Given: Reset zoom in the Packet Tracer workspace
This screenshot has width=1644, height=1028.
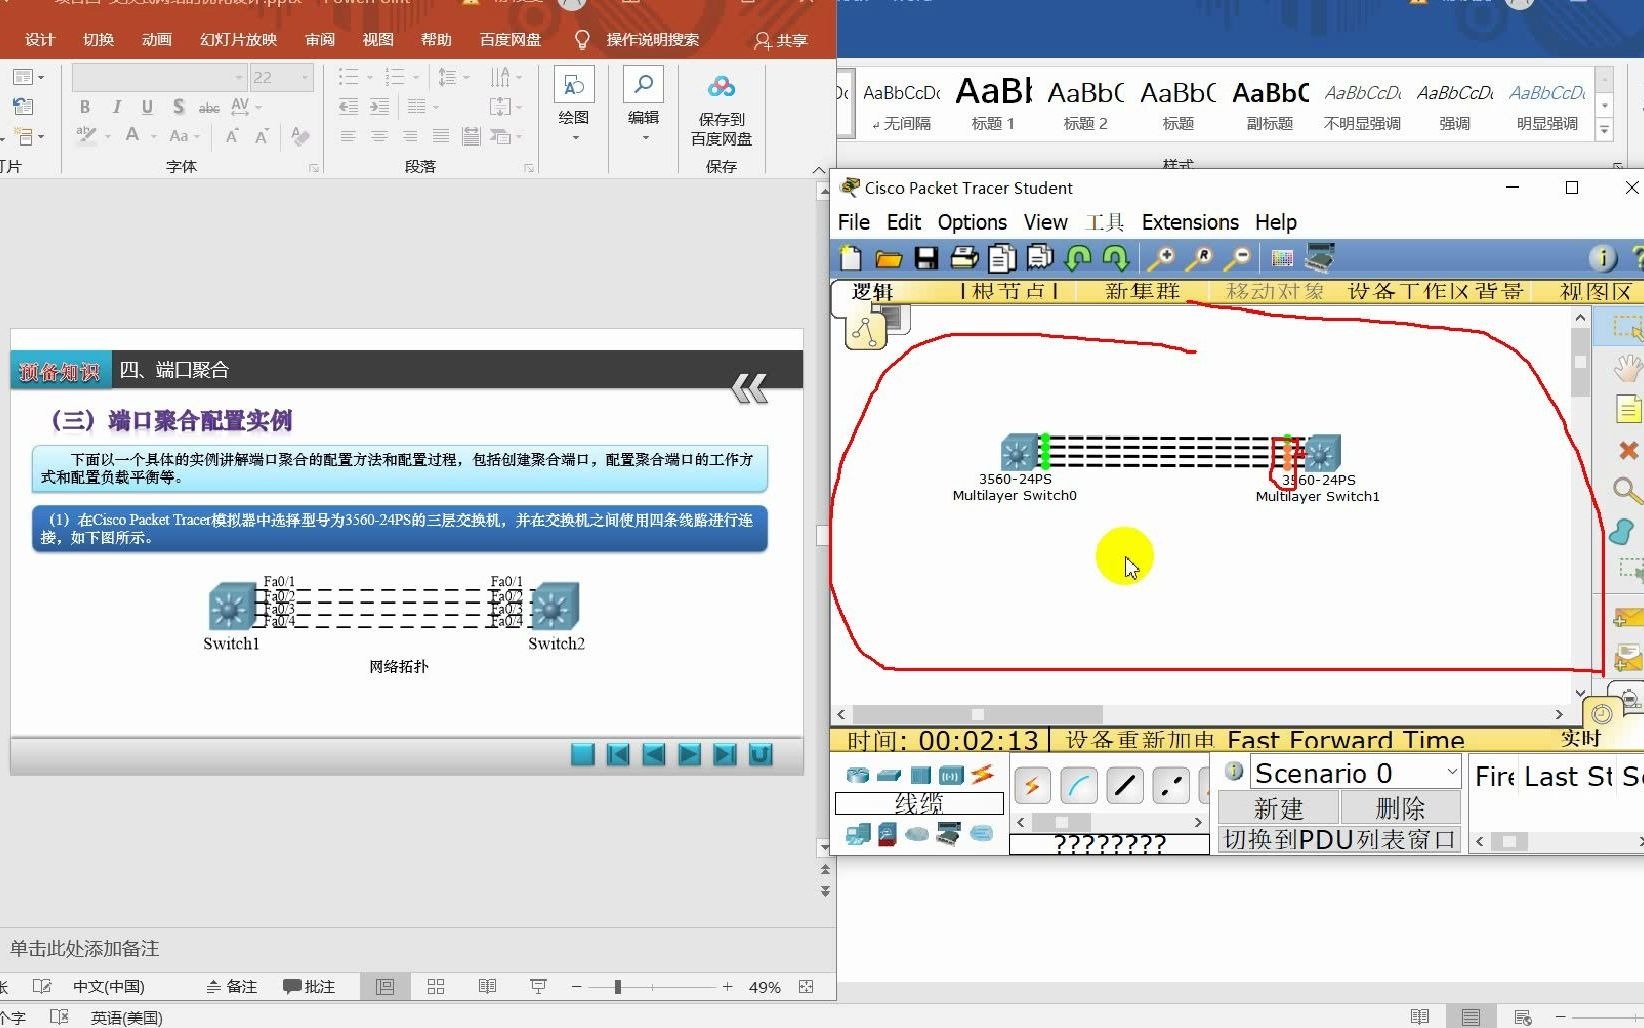Looking at the screenshot, I should pyautogui.click(x=1199, y=258).
